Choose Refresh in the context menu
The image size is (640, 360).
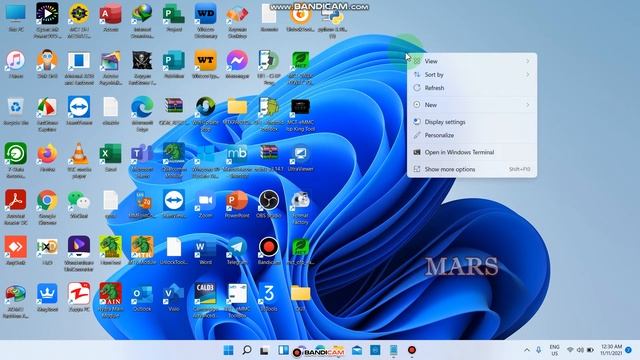point(472,88)
